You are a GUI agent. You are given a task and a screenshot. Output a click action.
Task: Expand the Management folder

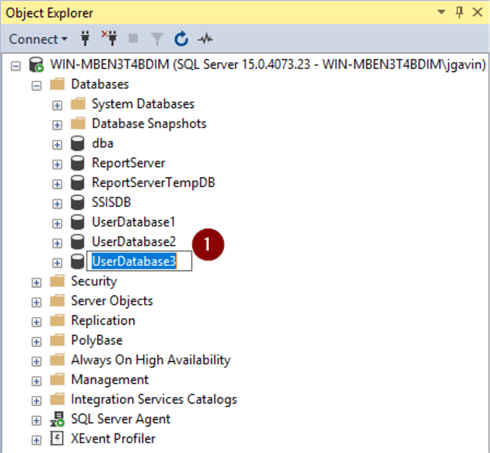[x=36, y=381]
